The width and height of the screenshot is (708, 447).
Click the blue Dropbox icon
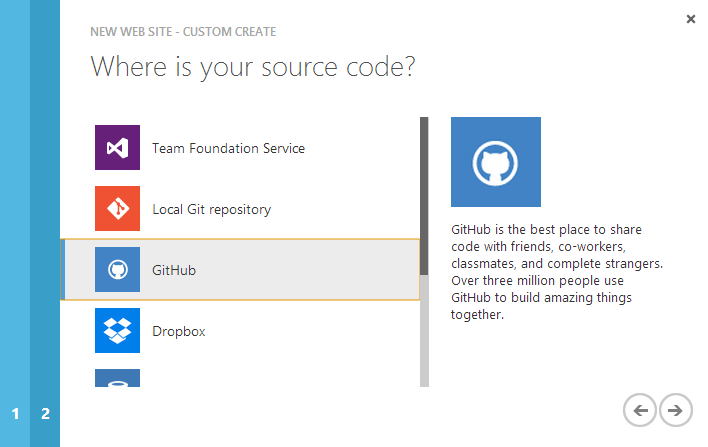(x=117, y=331)
